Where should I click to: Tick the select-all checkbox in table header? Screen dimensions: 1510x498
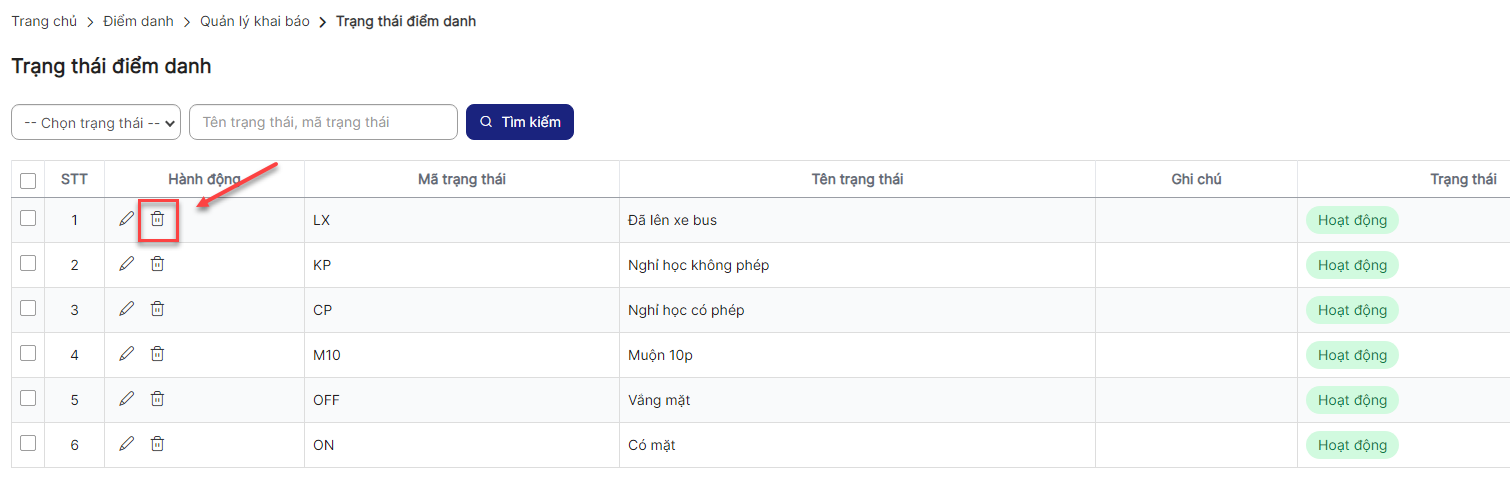(28, 181)
